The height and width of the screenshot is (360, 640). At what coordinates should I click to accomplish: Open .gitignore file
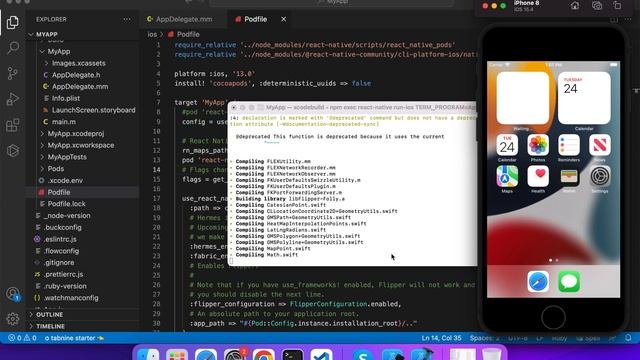click(x=59, y=263)
